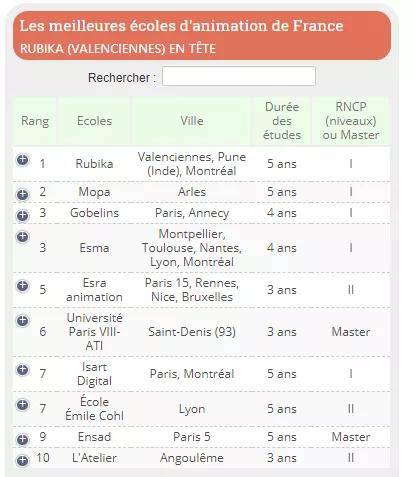415x477 pixels.
Task: Sort table by Rang column header
Action: pos(35,121)
